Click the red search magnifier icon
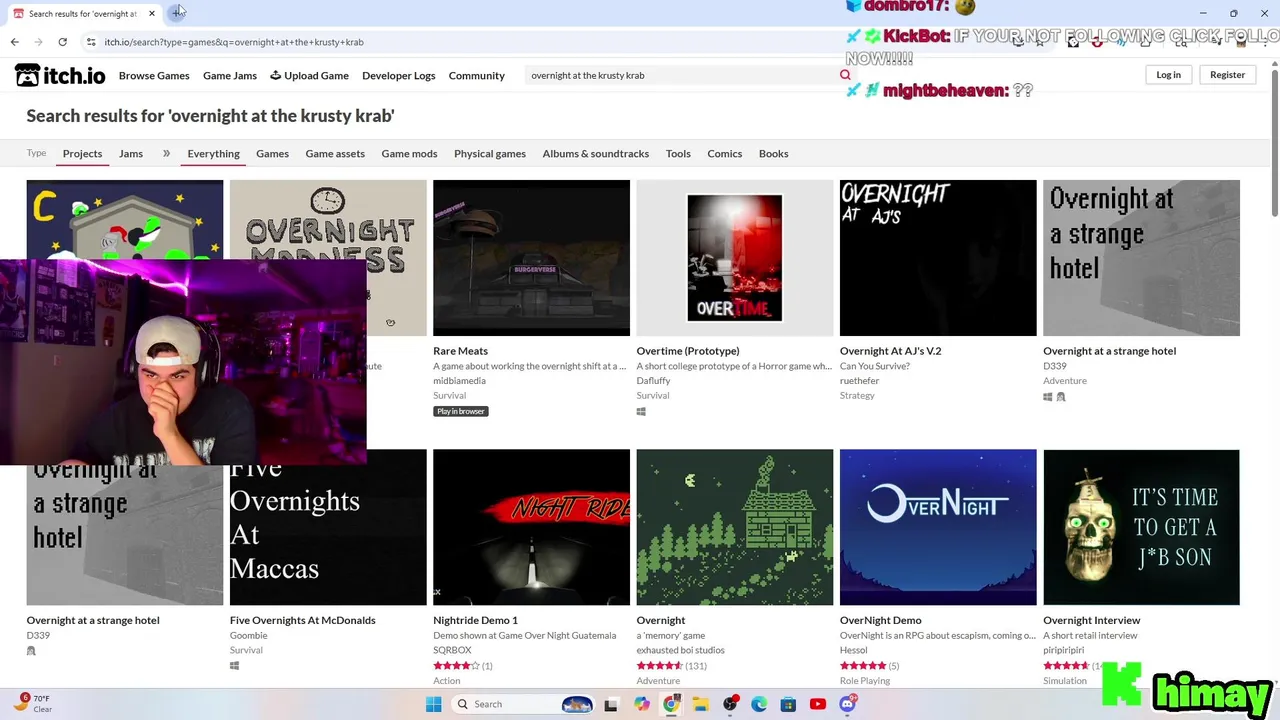The image size is (1280, 720). [x=845, y=75]
